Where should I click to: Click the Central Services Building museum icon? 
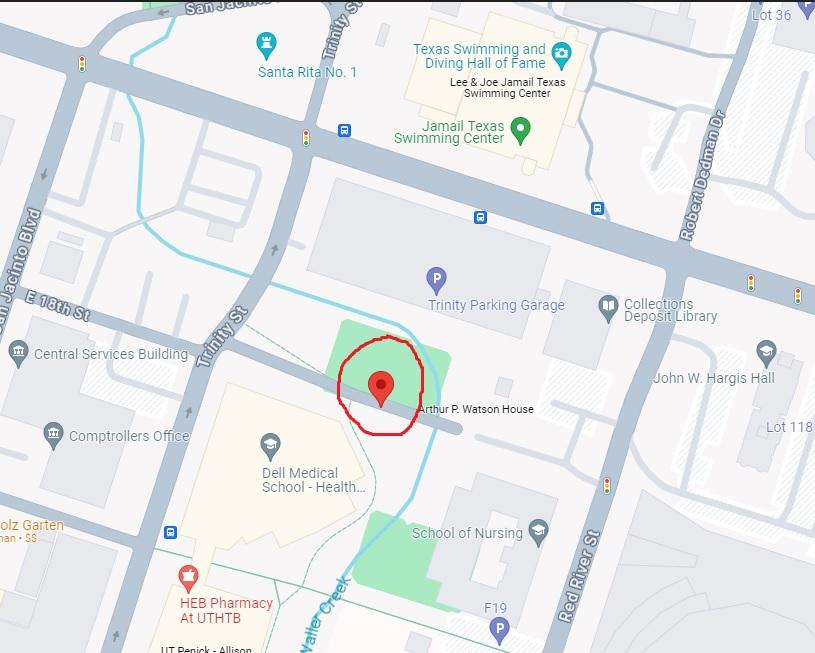point(19,354)
